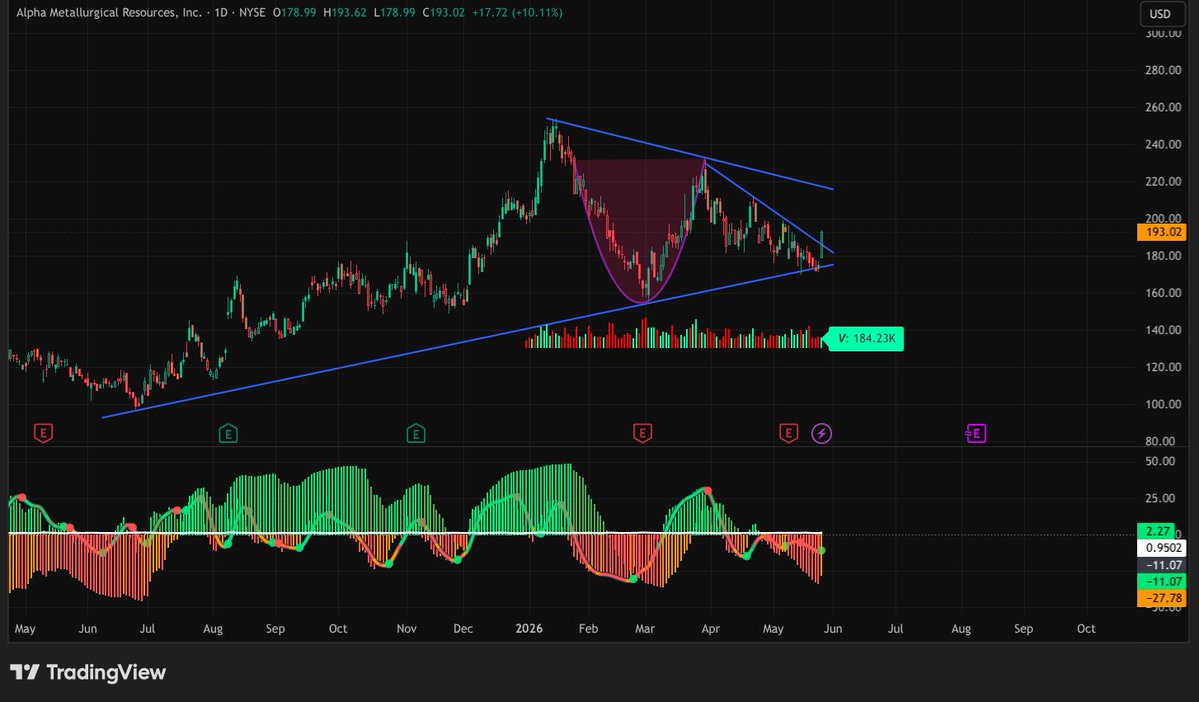Click the 25.00 indicator axis label

[1160, 498]
